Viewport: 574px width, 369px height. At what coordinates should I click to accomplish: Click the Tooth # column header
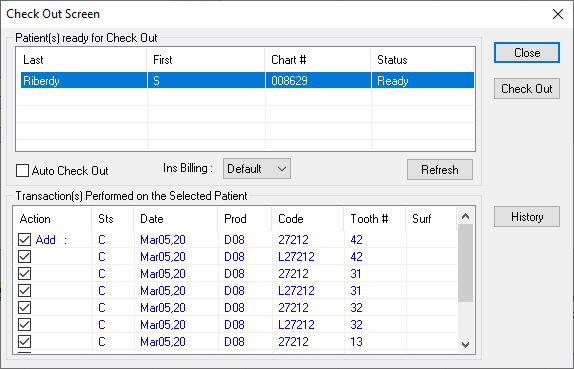374,219
